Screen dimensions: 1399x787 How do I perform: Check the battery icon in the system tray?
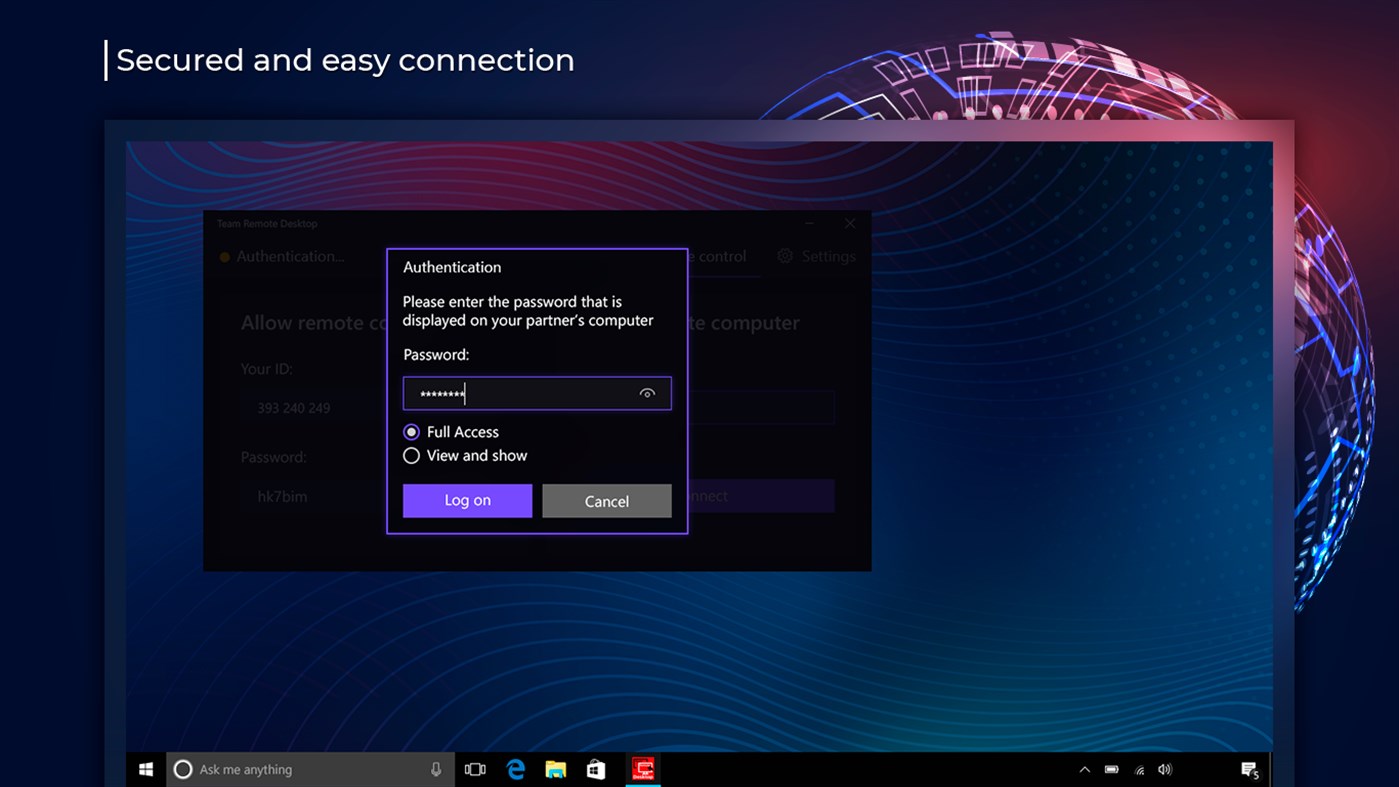[x=1110, y=769]
